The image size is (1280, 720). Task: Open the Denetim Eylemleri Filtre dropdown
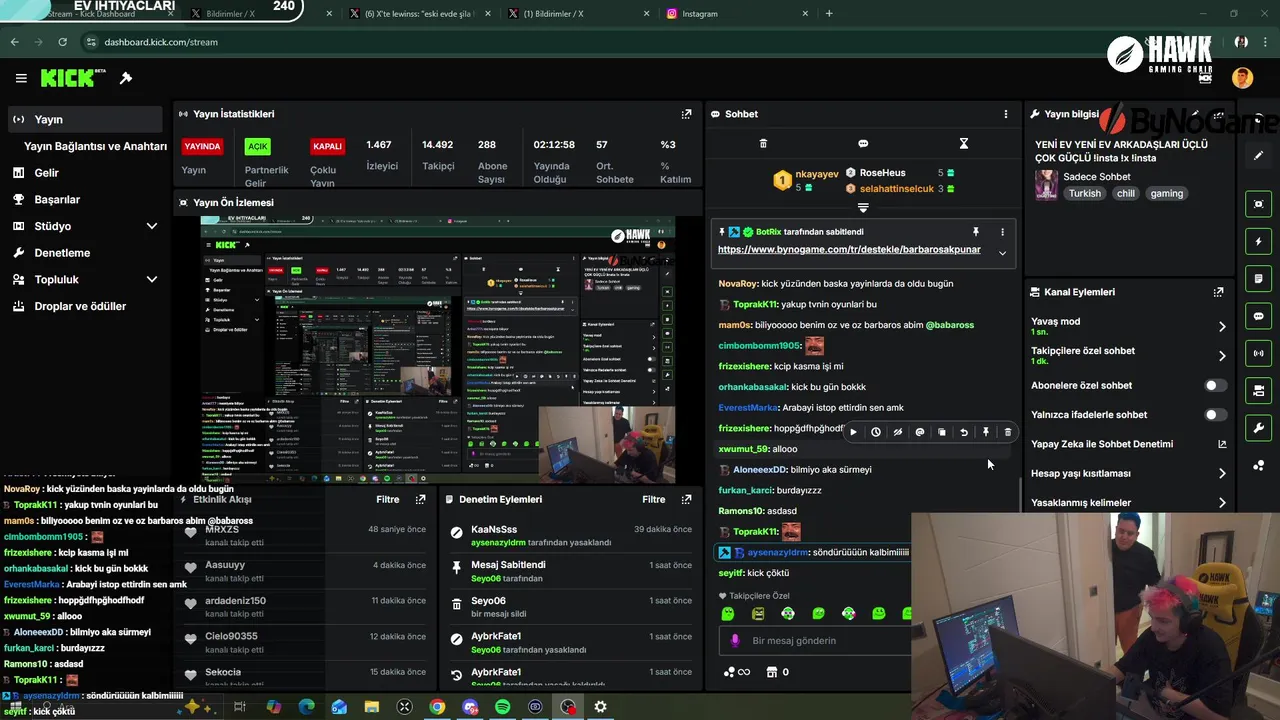653,499
